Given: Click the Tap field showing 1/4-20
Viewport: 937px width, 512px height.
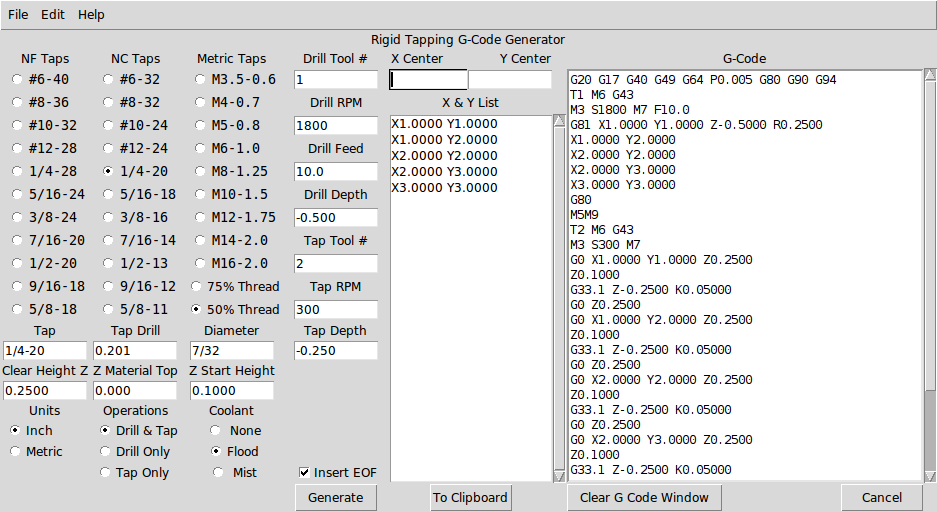Looking at the screenshot, I should tap(45, 351).
